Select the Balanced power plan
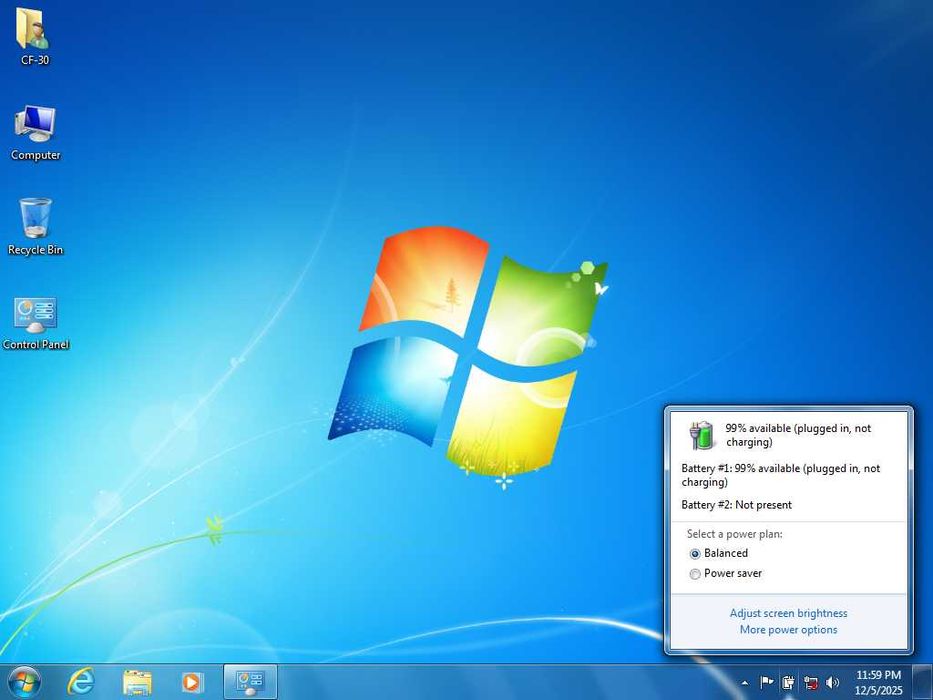This screenshot has height=700, width=933. click(718, 554)
